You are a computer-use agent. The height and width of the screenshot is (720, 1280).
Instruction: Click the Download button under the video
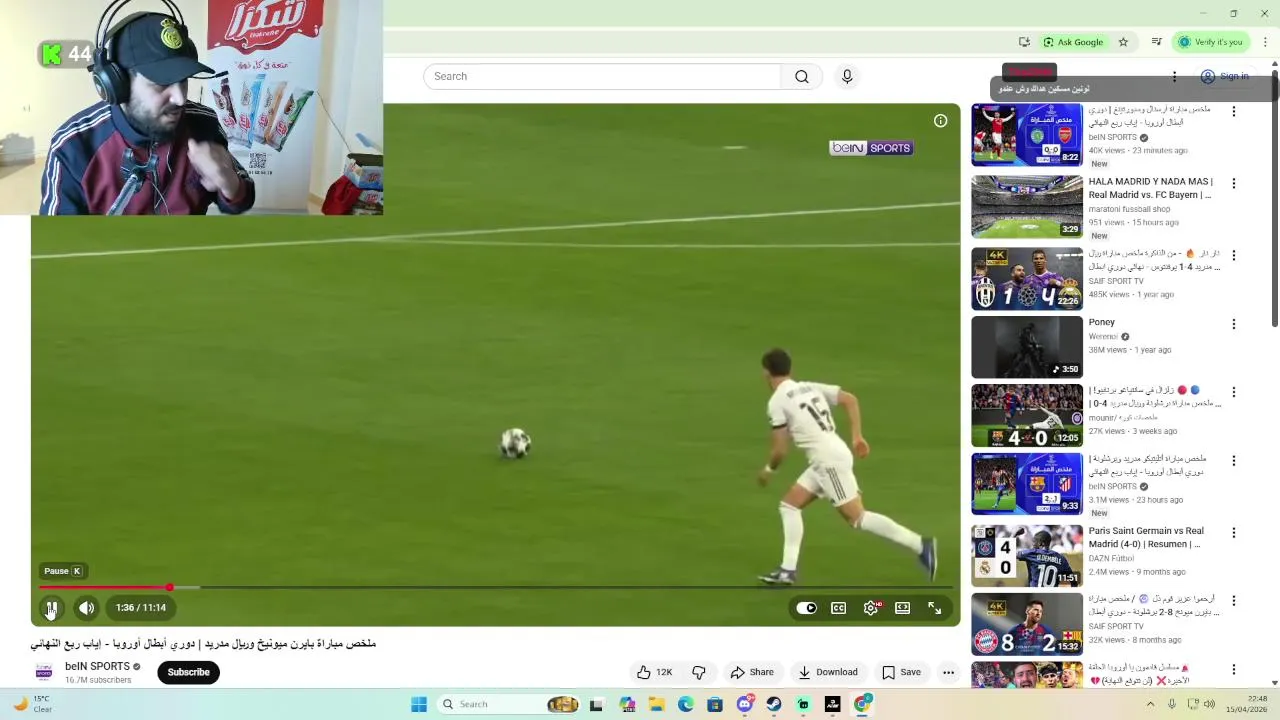pos(828,672)
